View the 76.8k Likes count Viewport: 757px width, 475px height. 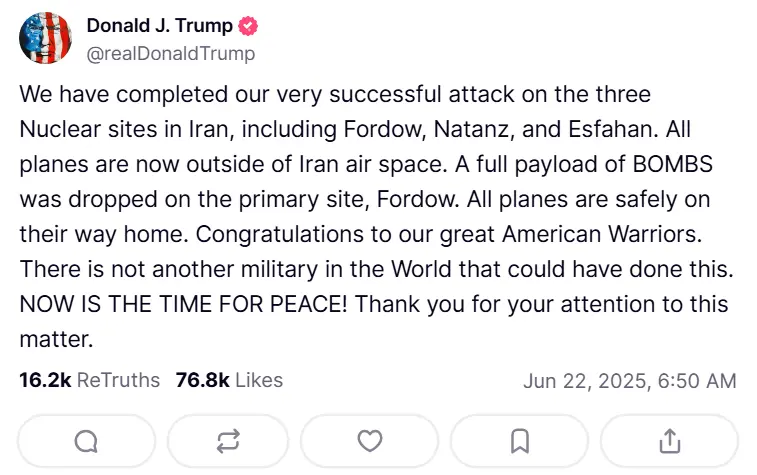pyautogui.click(x=202, y=380)
